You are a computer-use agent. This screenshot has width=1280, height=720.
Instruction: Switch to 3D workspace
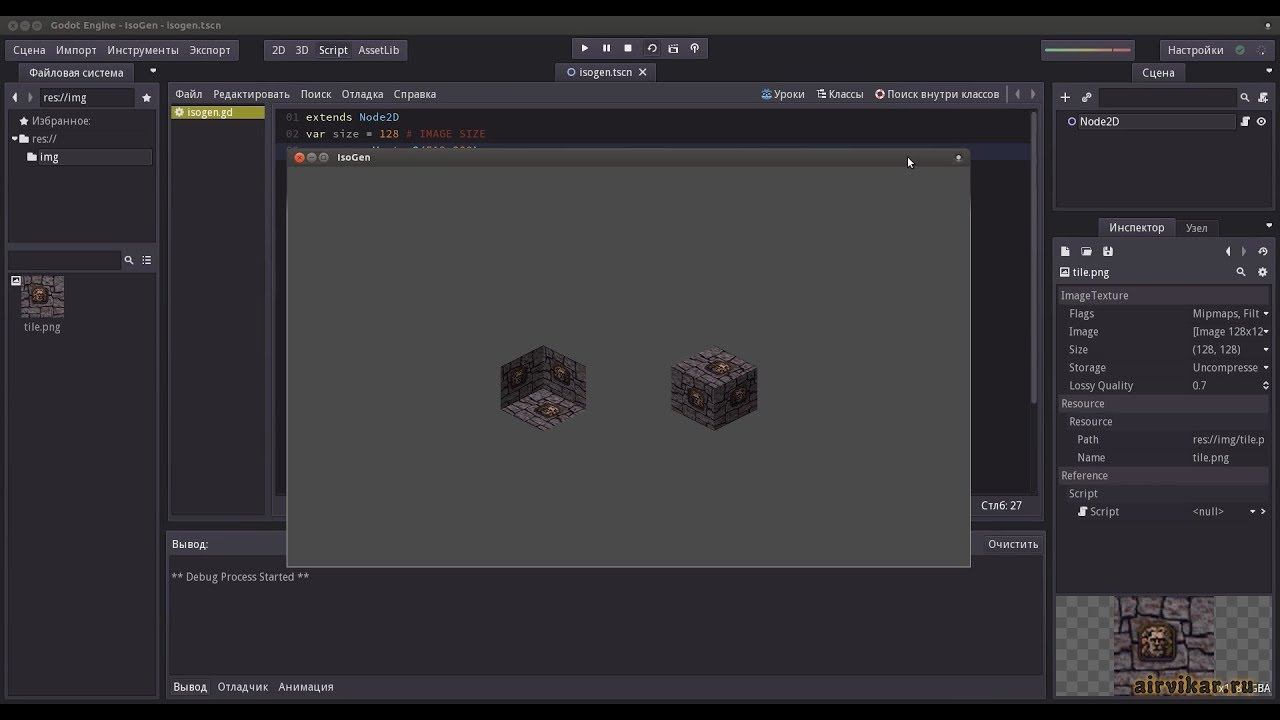click(x=302, y=50)
